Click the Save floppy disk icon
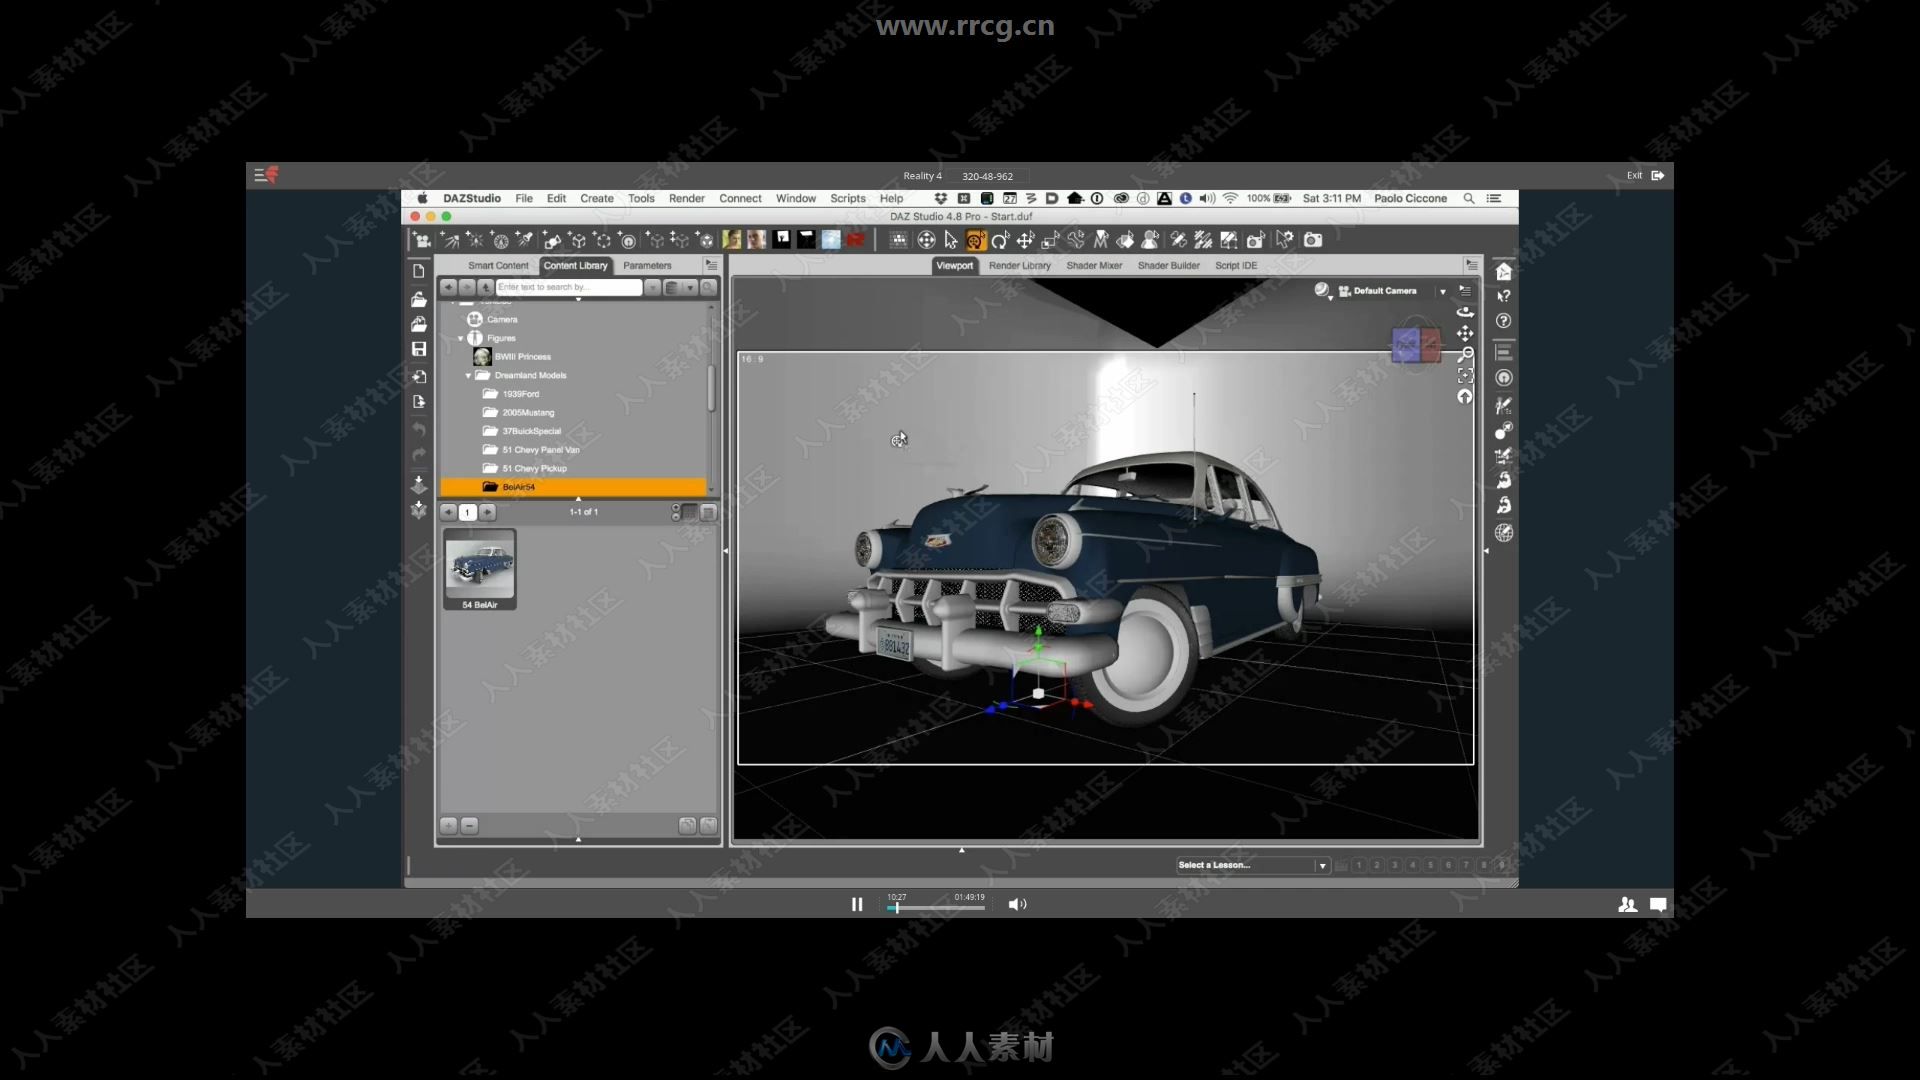The height and width of the screenshot is (1080, 1920). coord(419,349)
